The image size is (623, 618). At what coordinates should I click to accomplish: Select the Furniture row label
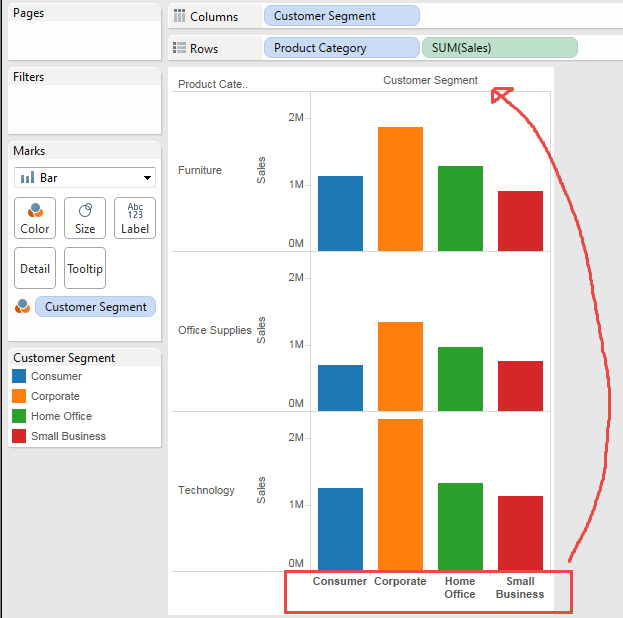pos(200,170)
